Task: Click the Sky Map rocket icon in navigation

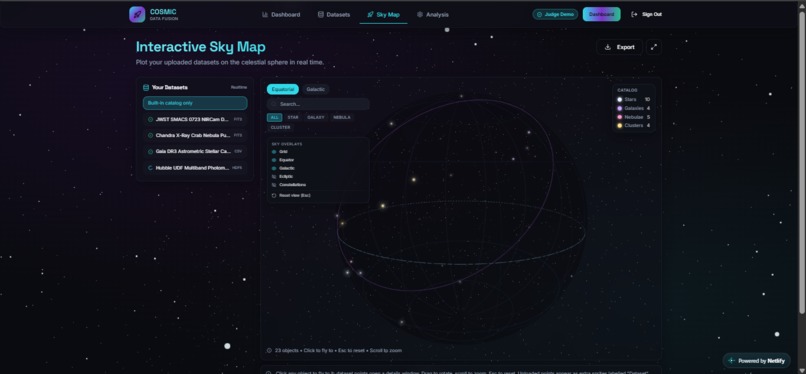Action: pyautogui.click(x=370, y=14)
